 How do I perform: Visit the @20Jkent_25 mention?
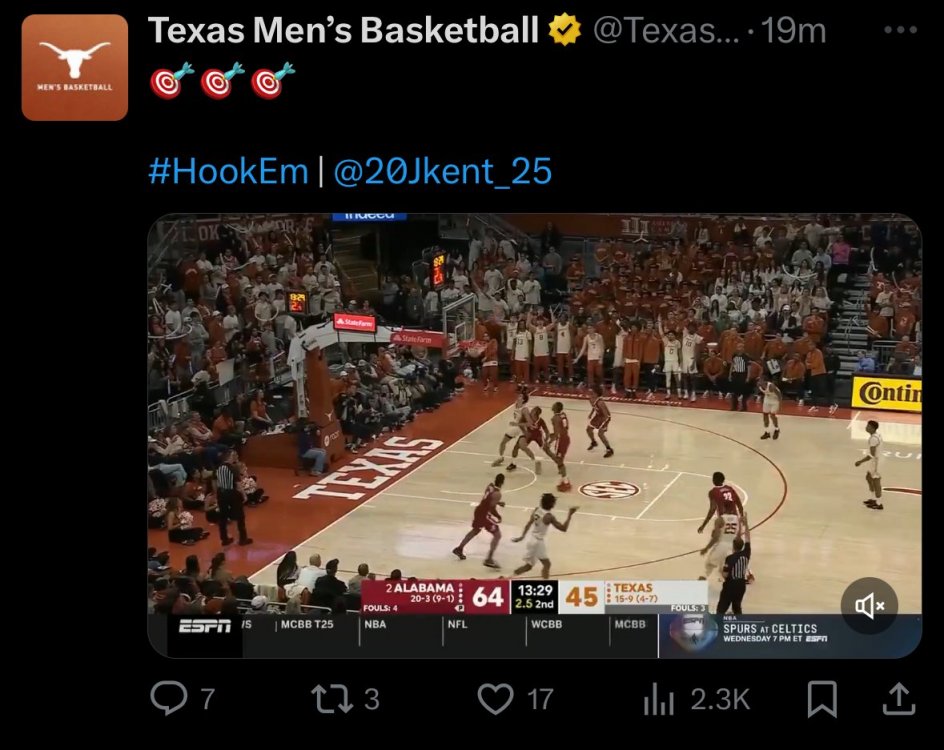click(442, 171)
